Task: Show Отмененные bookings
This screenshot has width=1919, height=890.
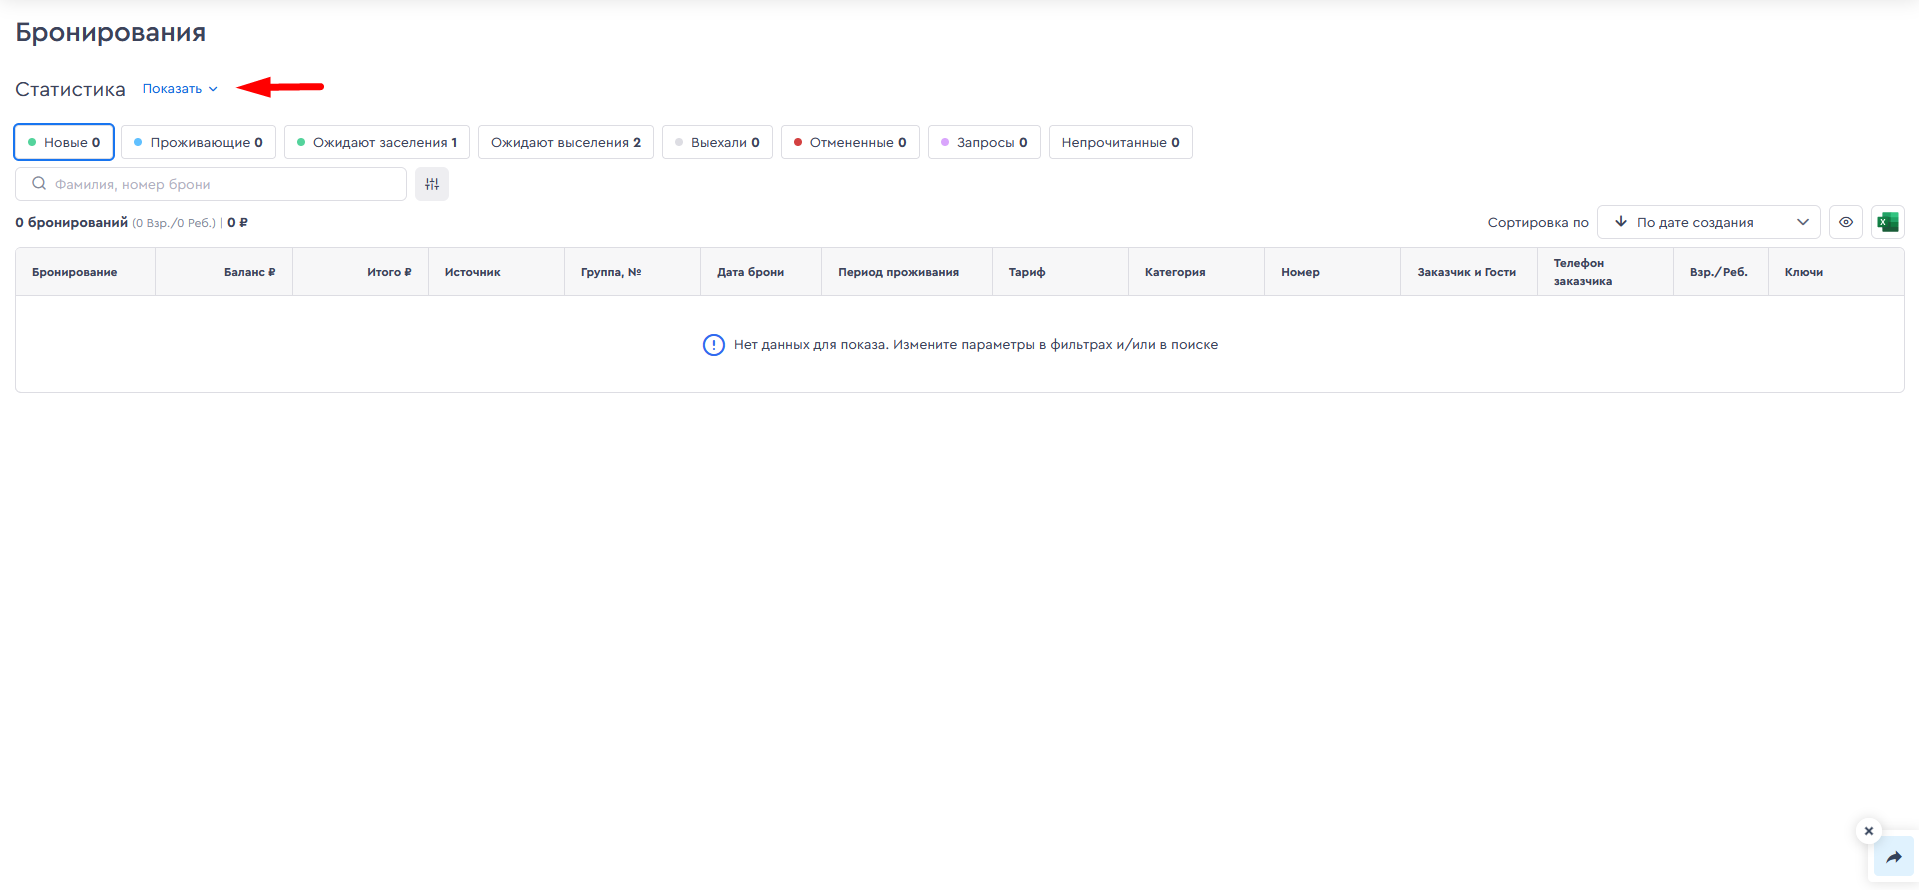Action: (850, 142)
